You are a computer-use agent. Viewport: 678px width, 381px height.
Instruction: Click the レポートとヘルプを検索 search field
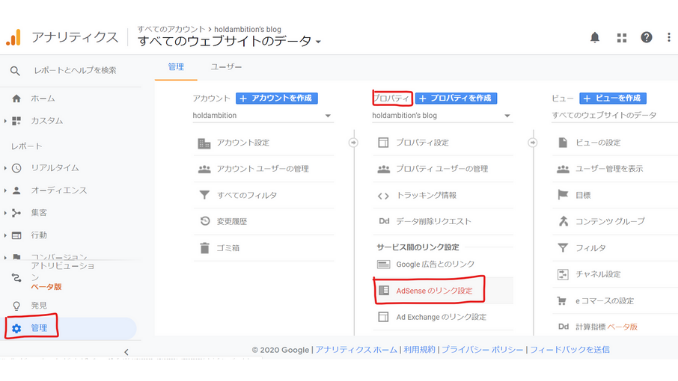click(75, 70)
